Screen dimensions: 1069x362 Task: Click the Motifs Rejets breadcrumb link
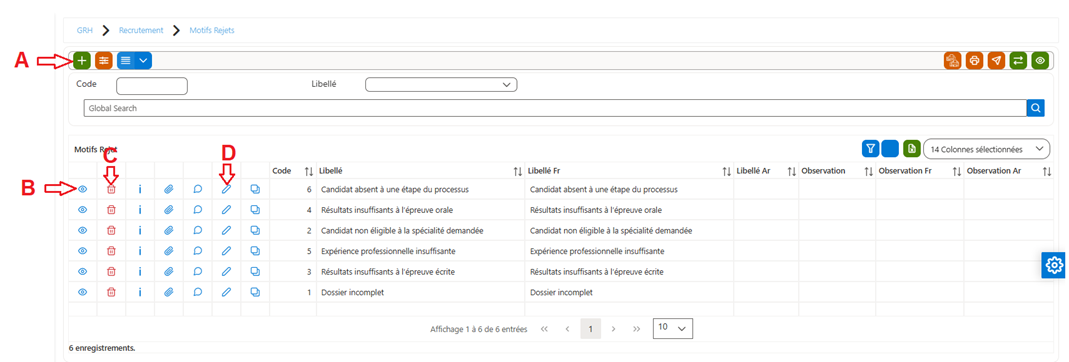point(213,31)
